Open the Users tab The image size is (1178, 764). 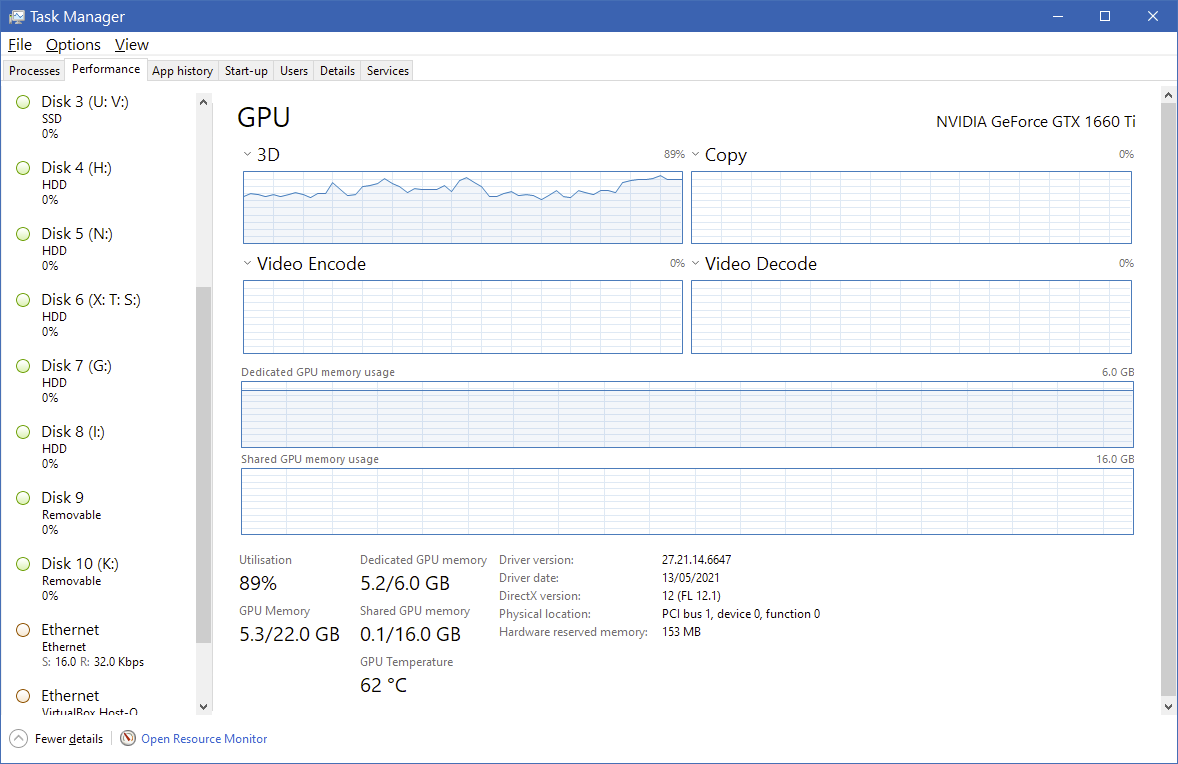coord(294,71)
